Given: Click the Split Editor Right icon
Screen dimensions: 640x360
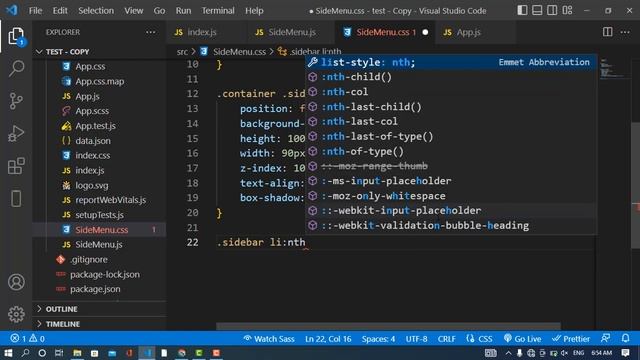Looking at the screenshot, I should [607, 32].
